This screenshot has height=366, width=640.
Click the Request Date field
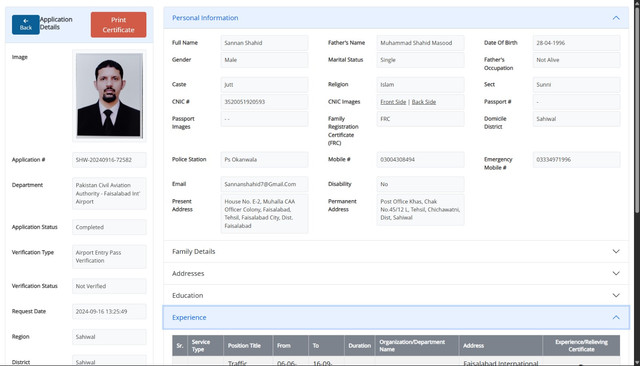tap(109, 311)
